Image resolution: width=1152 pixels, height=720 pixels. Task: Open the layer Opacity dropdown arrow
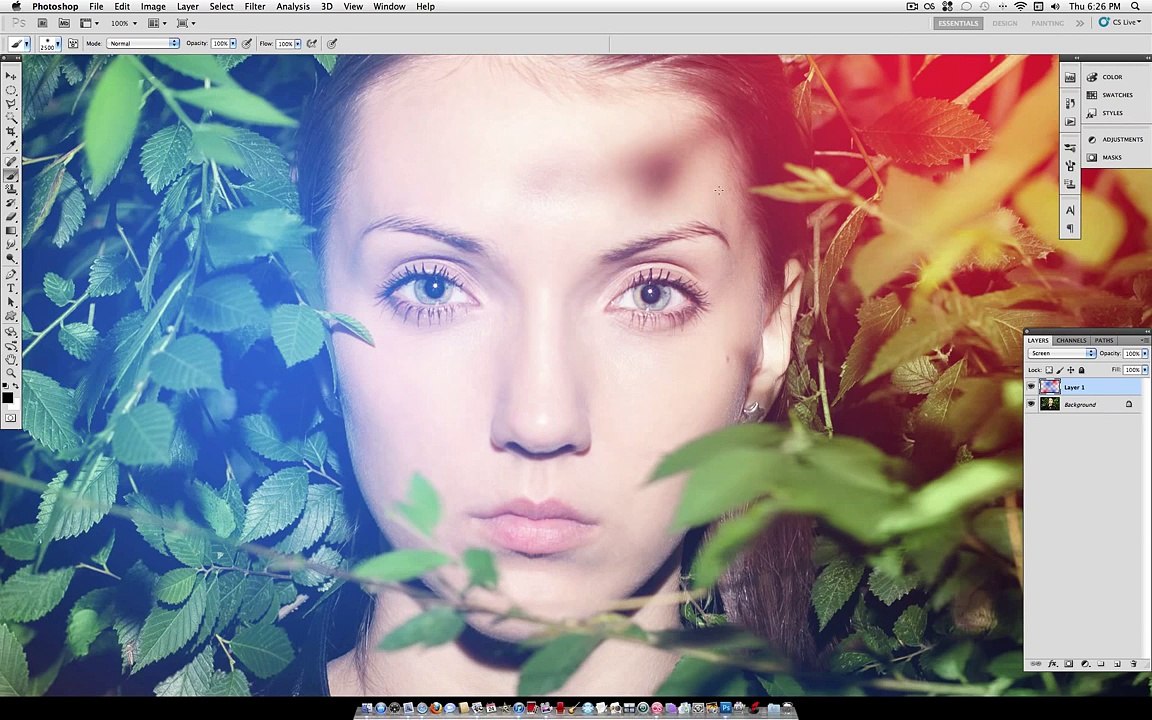1145,353
